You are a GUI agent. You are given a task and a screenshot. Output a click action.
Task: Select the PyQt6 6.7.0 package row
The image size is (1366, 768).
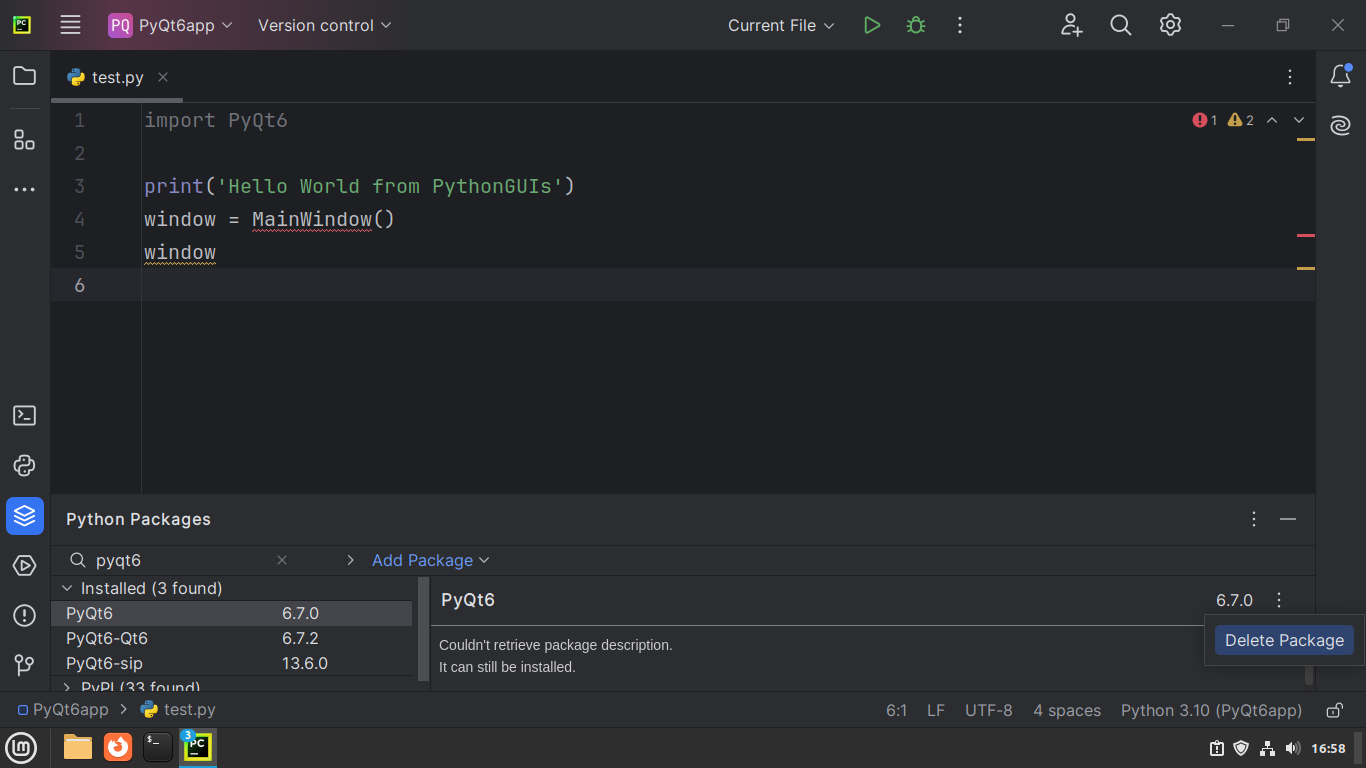(232, 613)
